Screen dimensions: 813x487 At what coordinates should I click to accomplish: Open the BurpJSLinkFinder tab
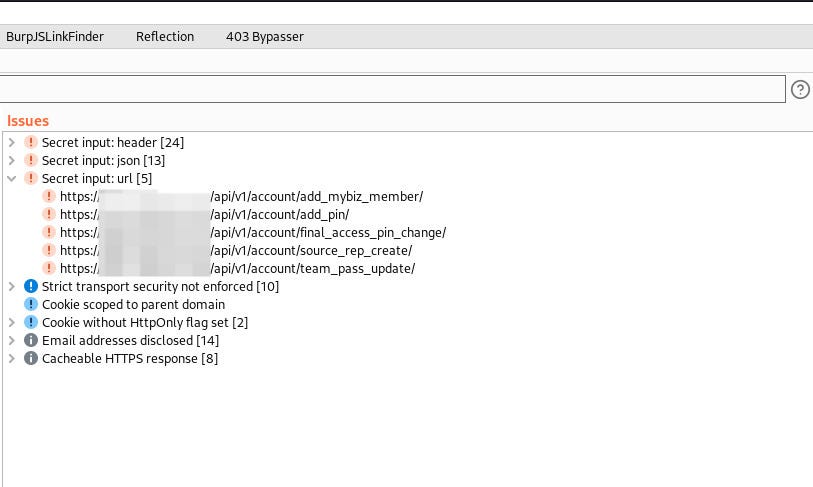tap(55, 37)
